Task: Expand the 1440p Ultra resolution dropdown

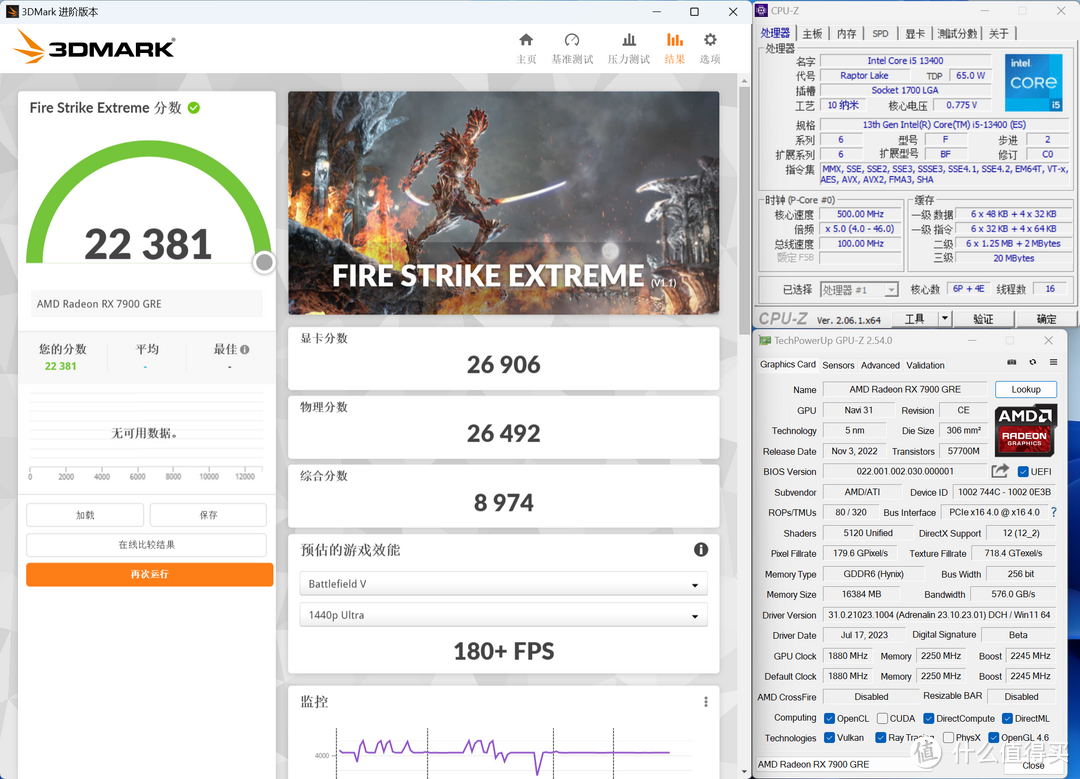Action: [x=503, y=615]
